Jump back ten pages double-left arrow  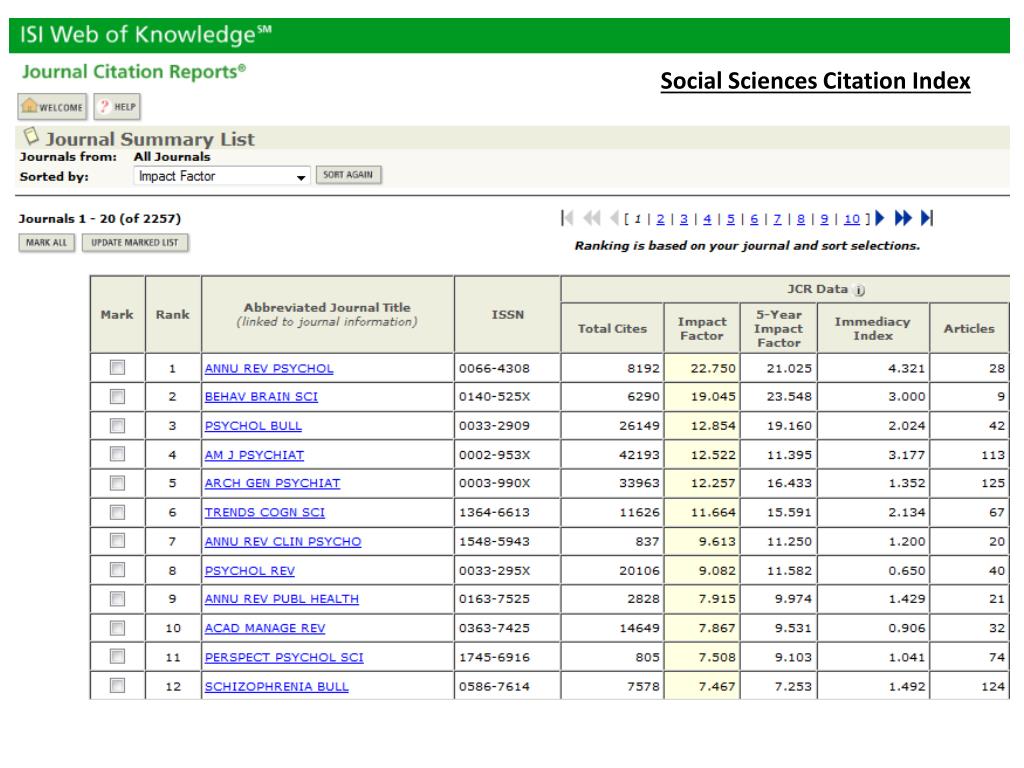592,217
